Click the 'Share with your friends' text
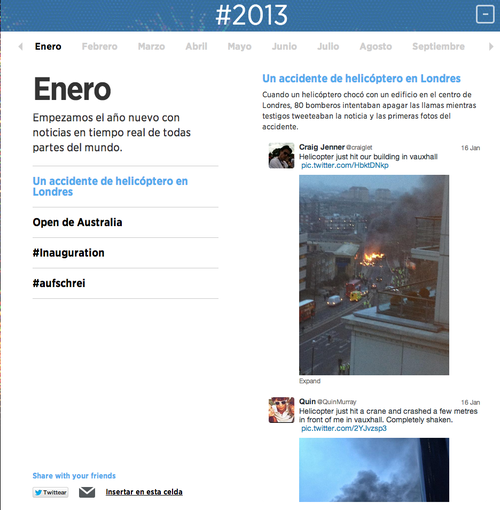The height and width of the screenshot is (510, 500). click(x=74, y=476)
